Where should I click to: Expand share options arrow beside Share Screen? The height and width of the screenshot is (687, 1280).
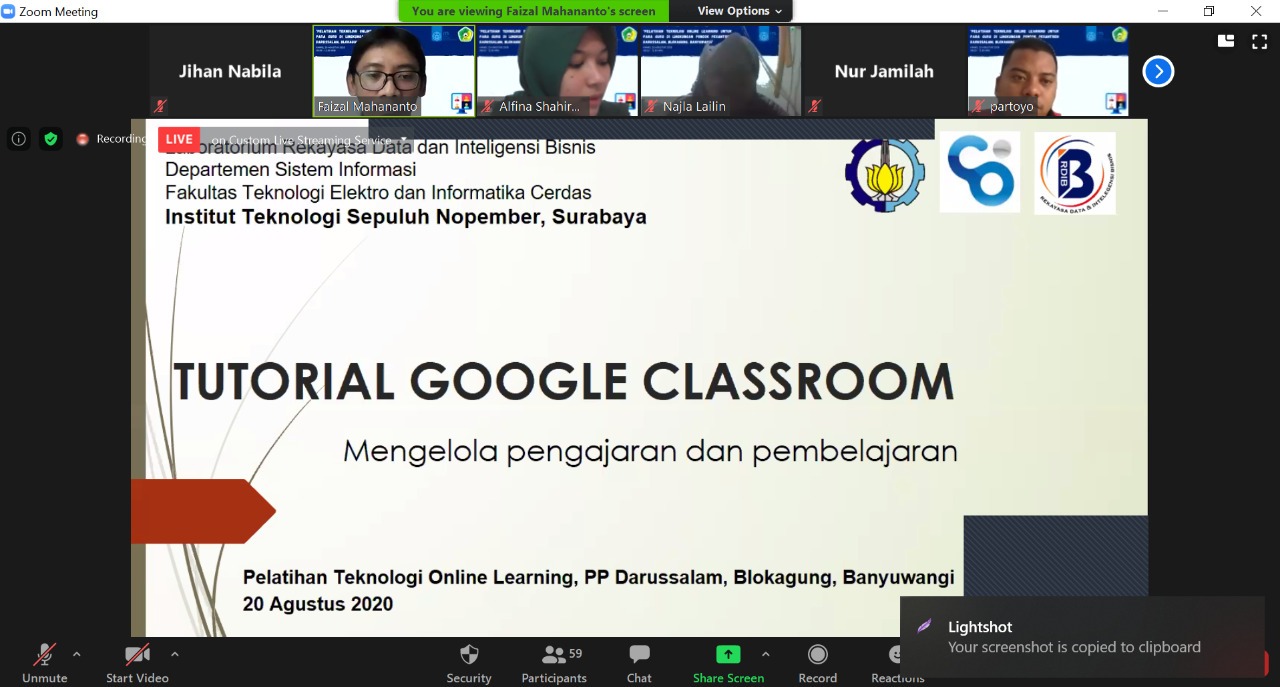click(x=766, y=655)
